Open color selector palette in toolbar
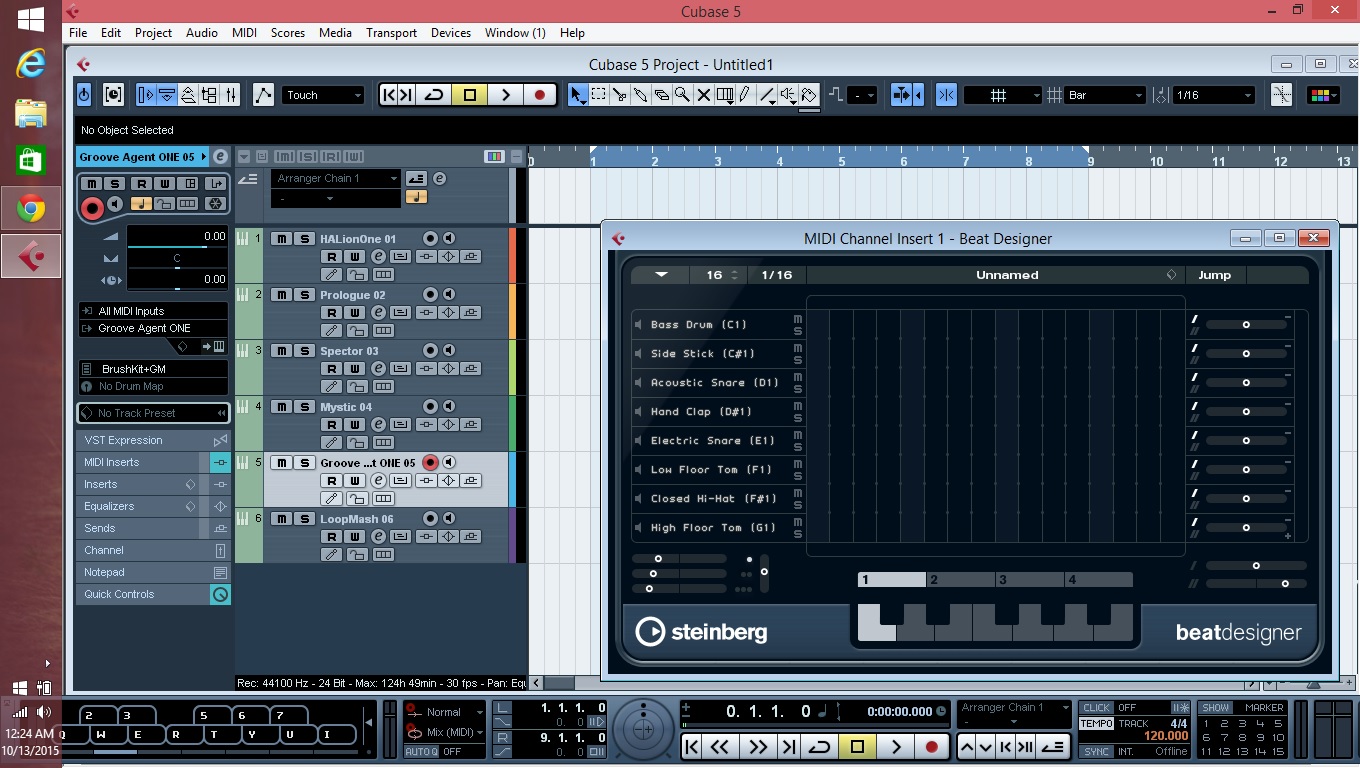The width and height of the screenshot is (1360, 768). coord(1322,95)
